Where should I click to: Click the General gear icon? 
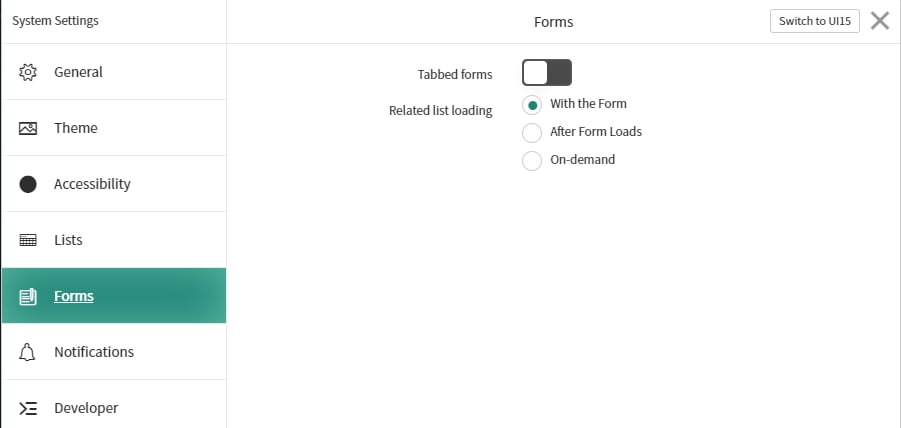click(x=28, y=72)
